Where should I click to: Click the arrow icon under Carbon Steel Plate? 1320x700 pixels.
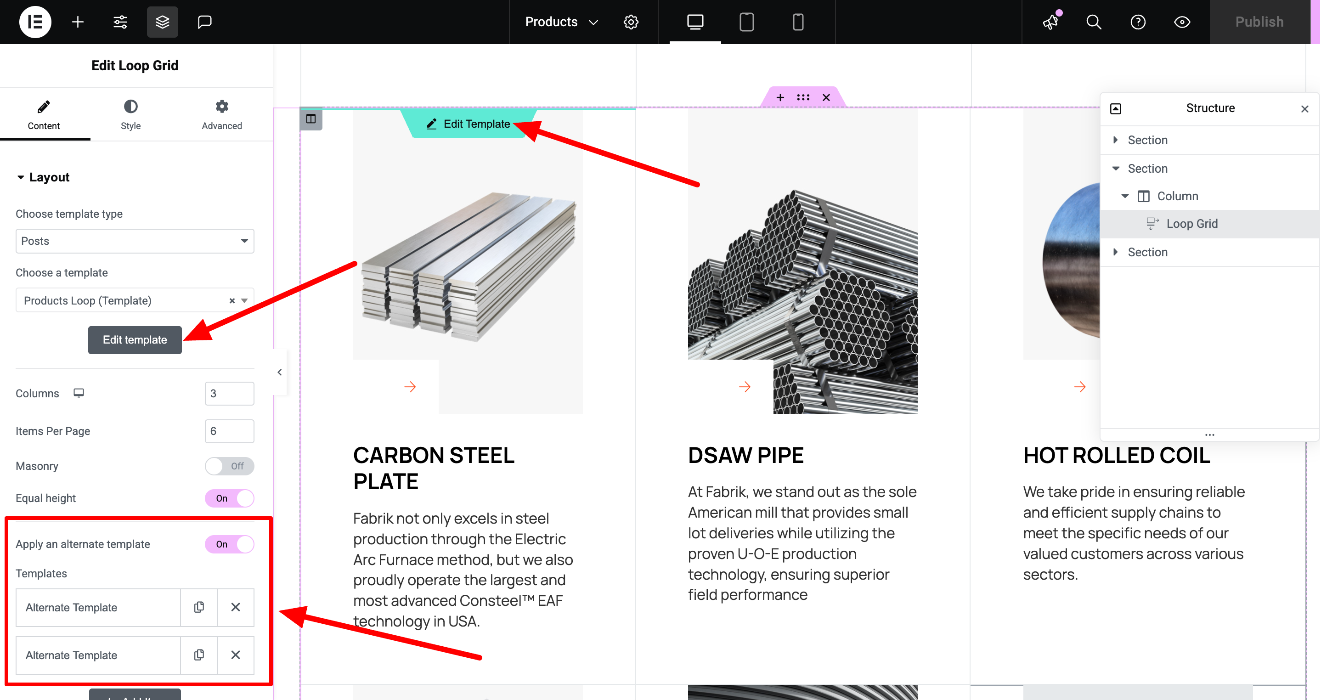click(410, 387)
